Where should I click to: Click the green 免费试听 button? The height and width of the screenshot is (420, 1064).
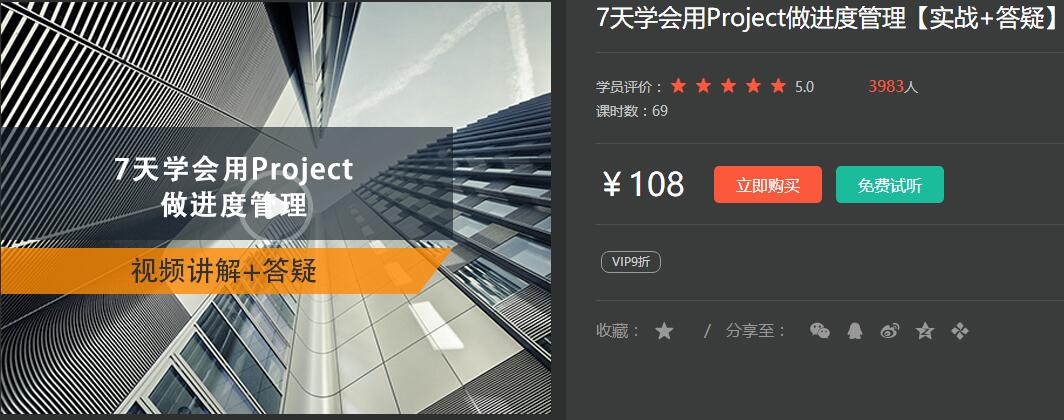coord(890,185)
